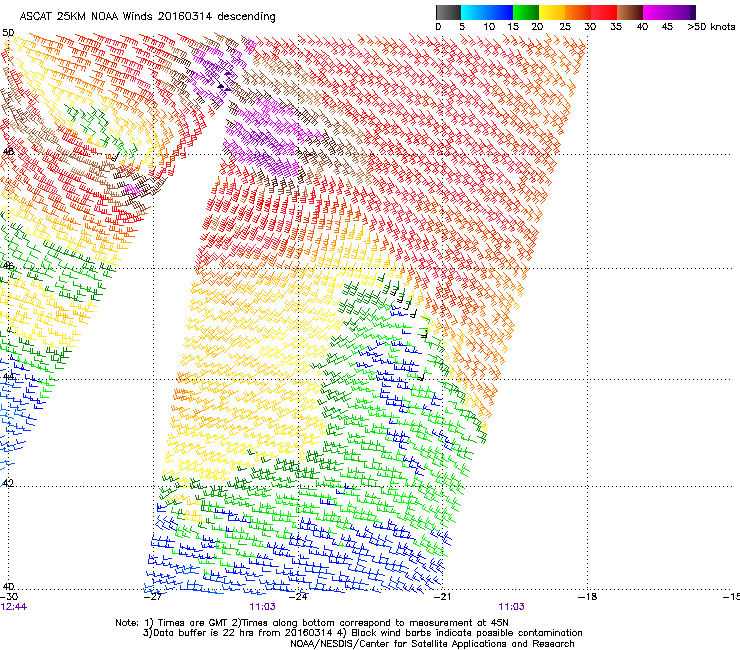The width and height of the screenshot is (740, 650).
Task: Click the gray 0-5 knots color swatch
Action: (448, 12)
